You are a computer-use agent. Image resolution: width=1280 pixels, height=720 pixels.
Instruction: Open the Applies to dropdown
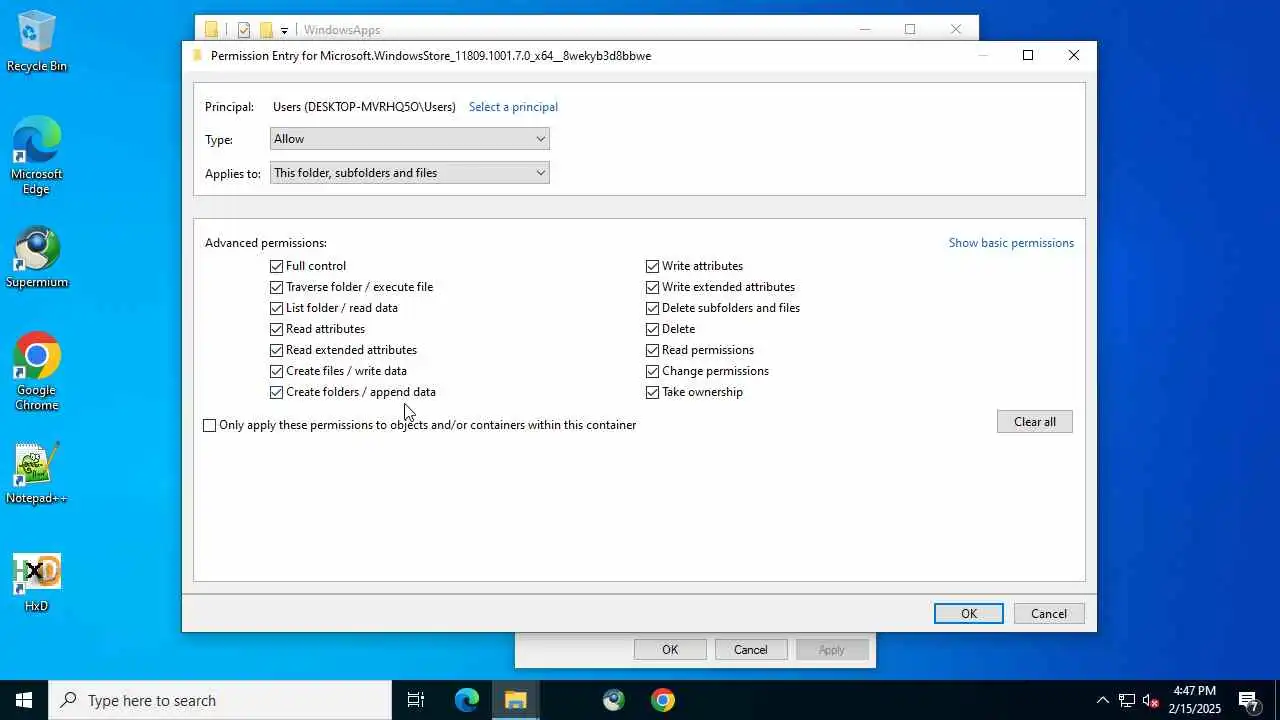pyautogui.click(x=410, y=173)
